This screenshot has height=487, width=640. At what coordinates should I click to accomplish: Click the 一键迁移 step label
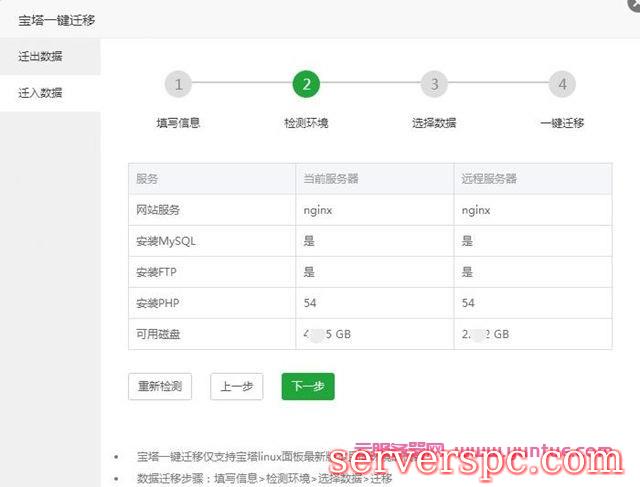tap(562, 123)
